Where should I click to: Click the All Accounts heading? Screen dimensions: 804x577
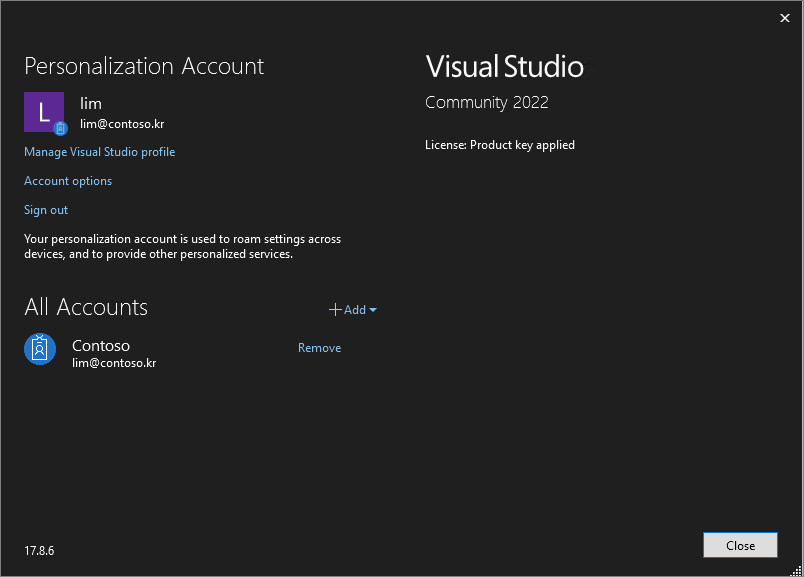[86, 307]
